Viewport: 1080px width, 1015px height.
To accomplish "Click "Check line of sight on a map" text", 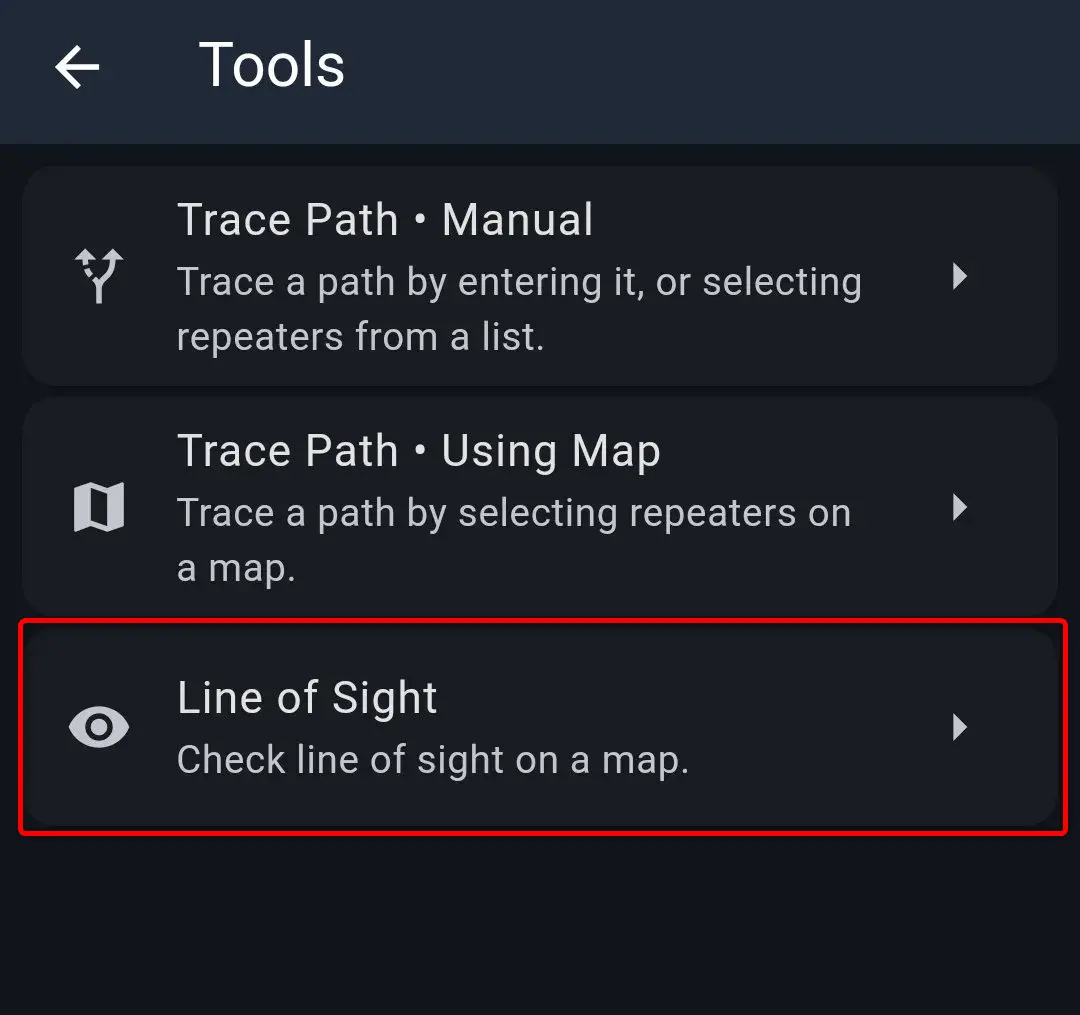I will (432, 760).
